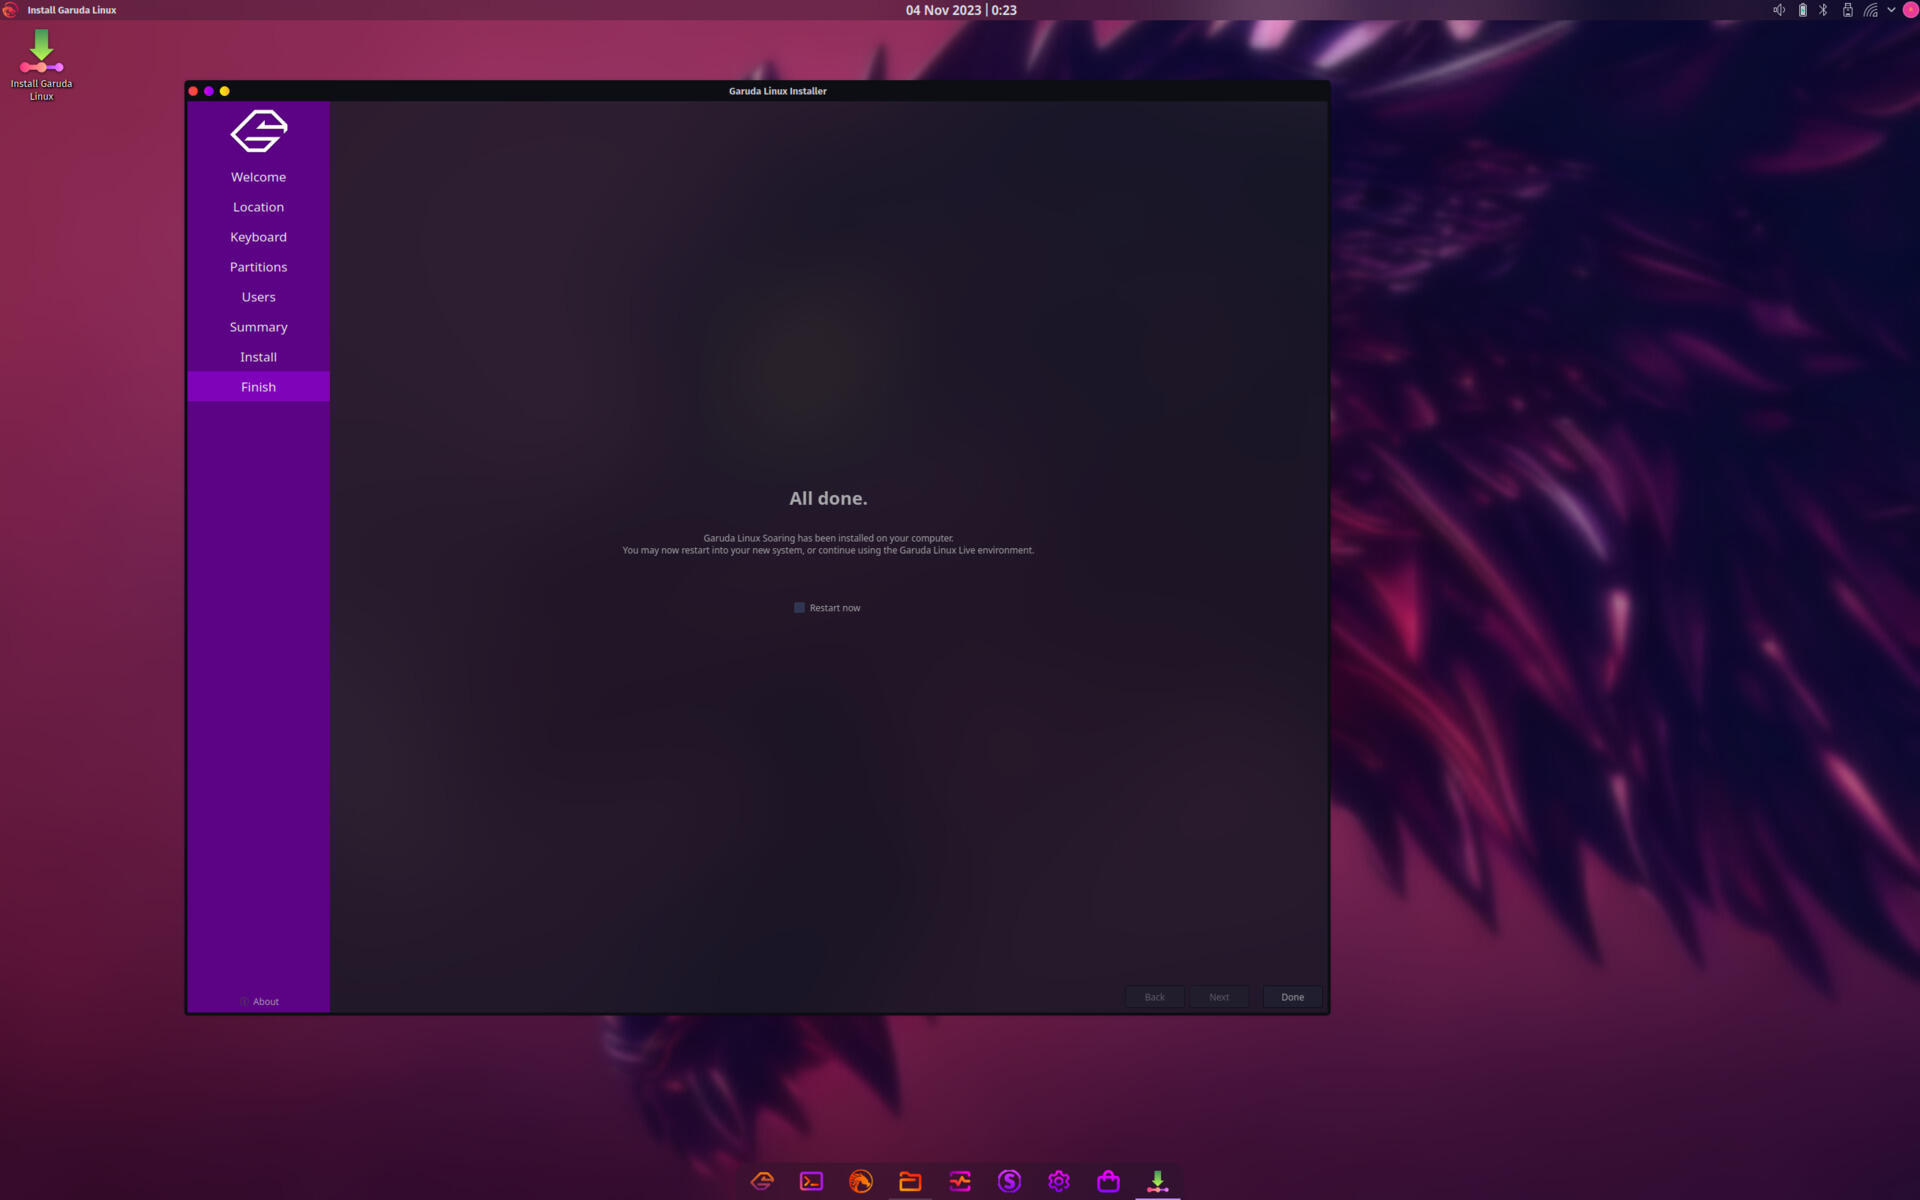Open the system monitor dock icon

coord(960,1181)
